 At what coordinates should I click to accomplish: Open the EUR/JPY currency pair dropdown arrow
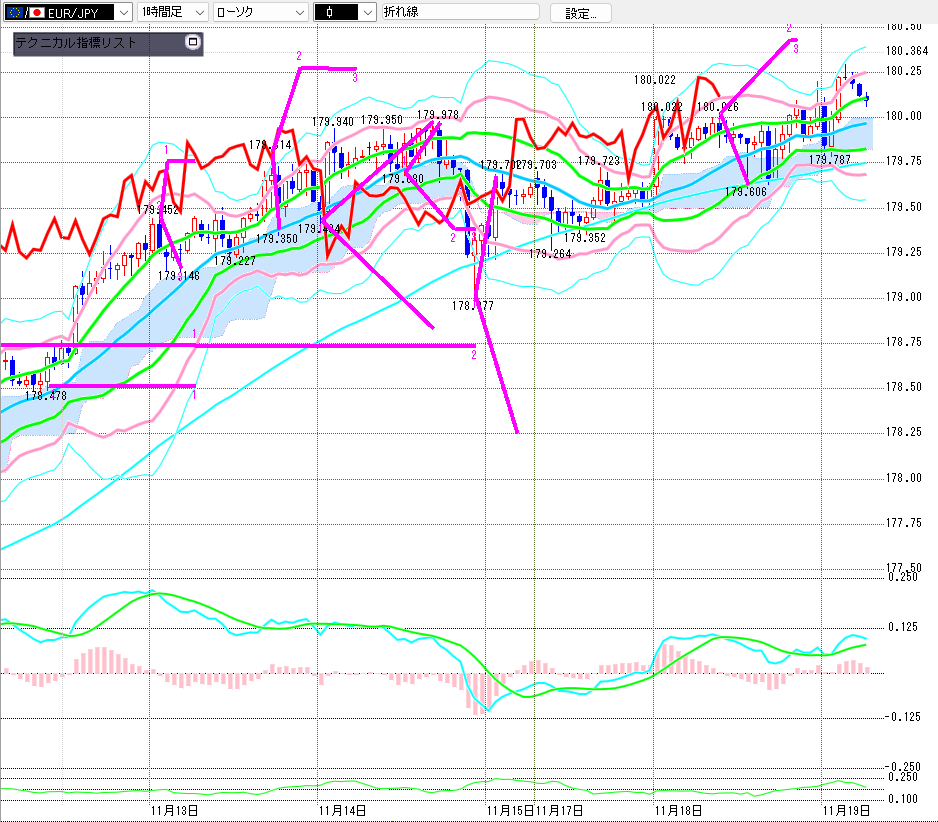coord(122,12)
